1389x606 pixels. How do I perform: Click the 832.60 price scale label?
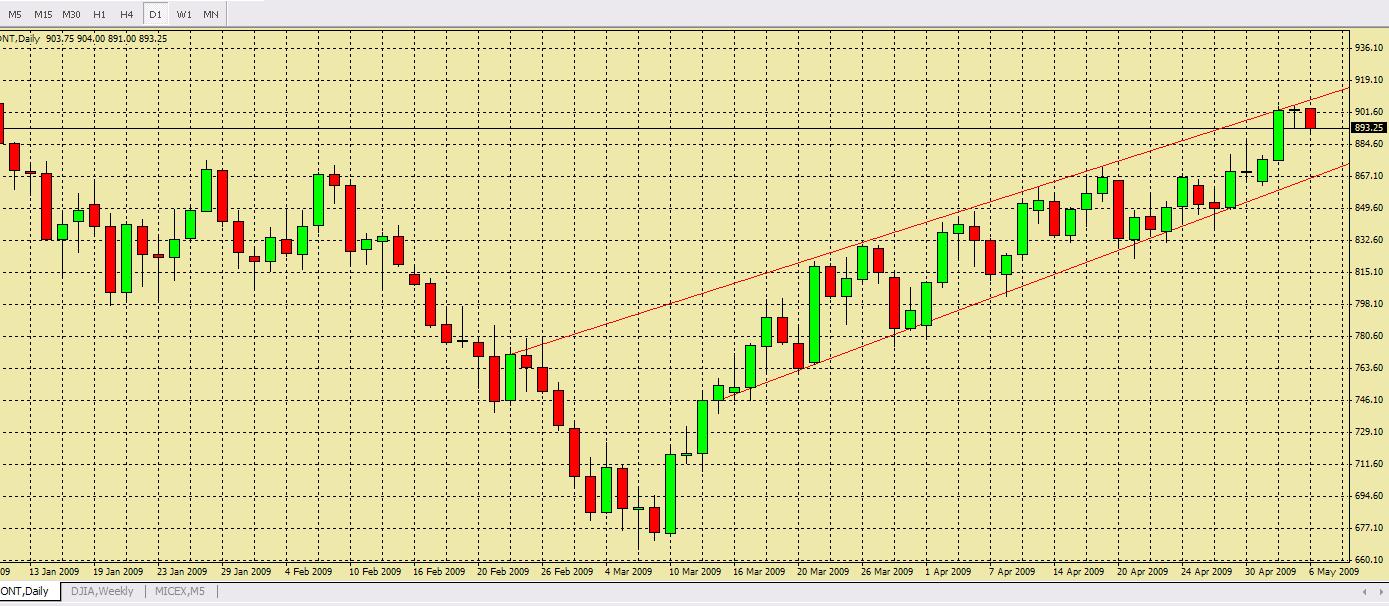(1368, 239)
